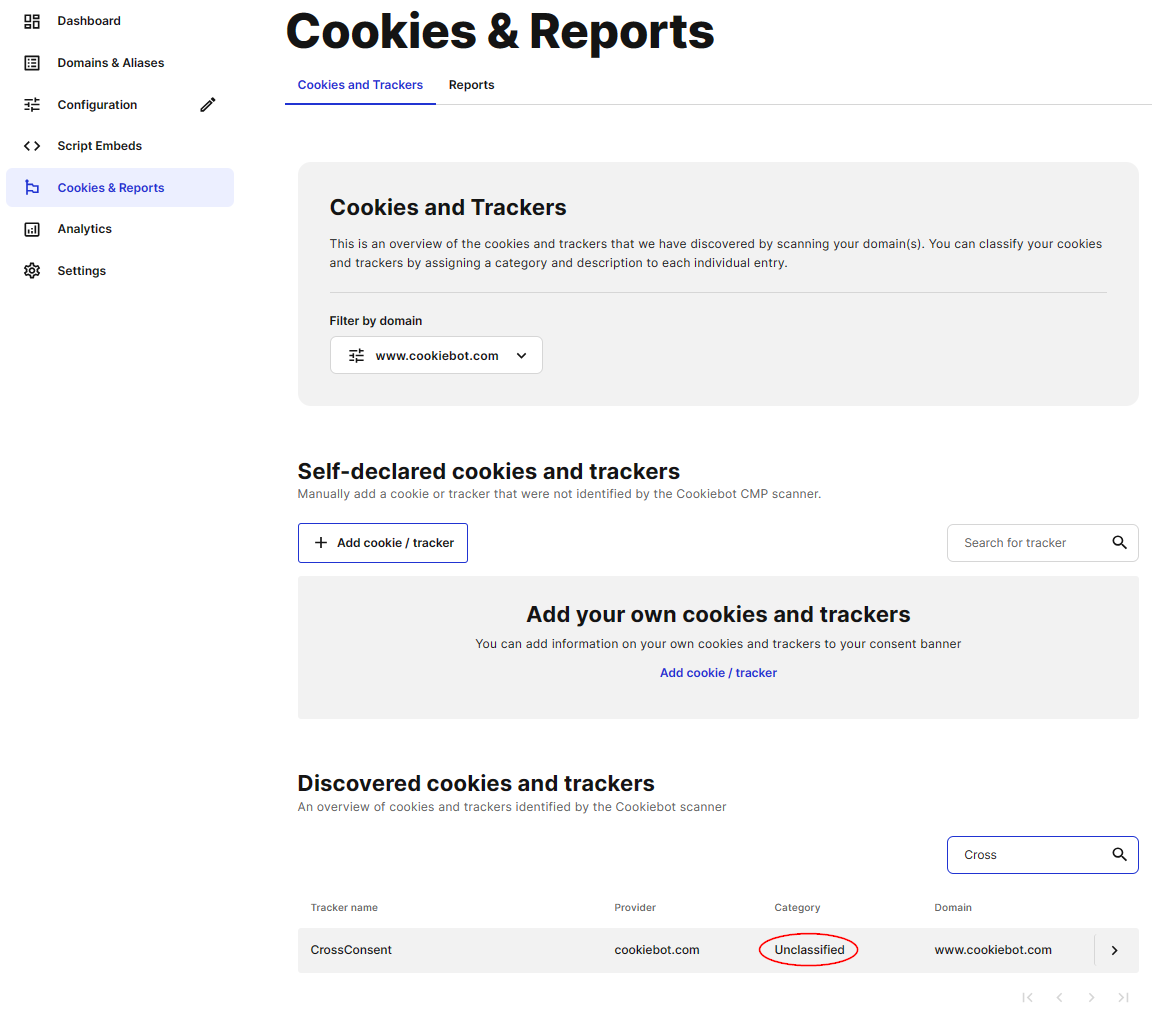Screen dimensions: 1159x1010
Task: Go to last page pagination icon
Action: point(1124,997)
